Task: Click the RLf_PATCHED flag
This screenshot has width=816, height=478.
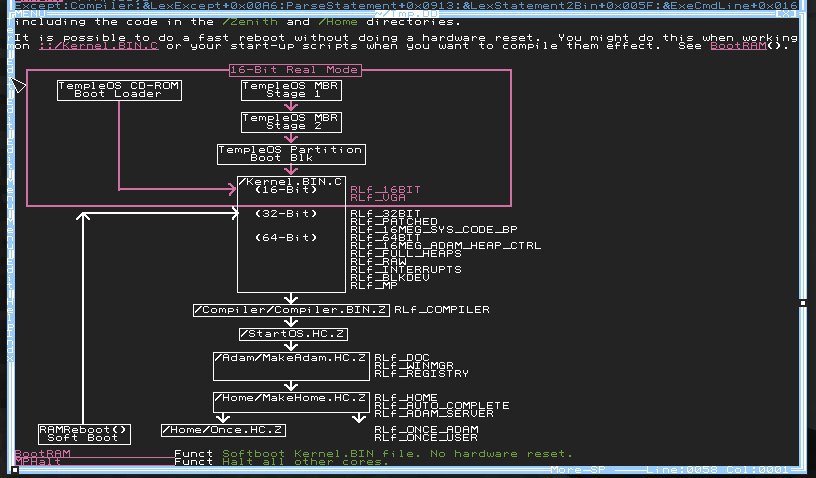Action: (394, 222)
